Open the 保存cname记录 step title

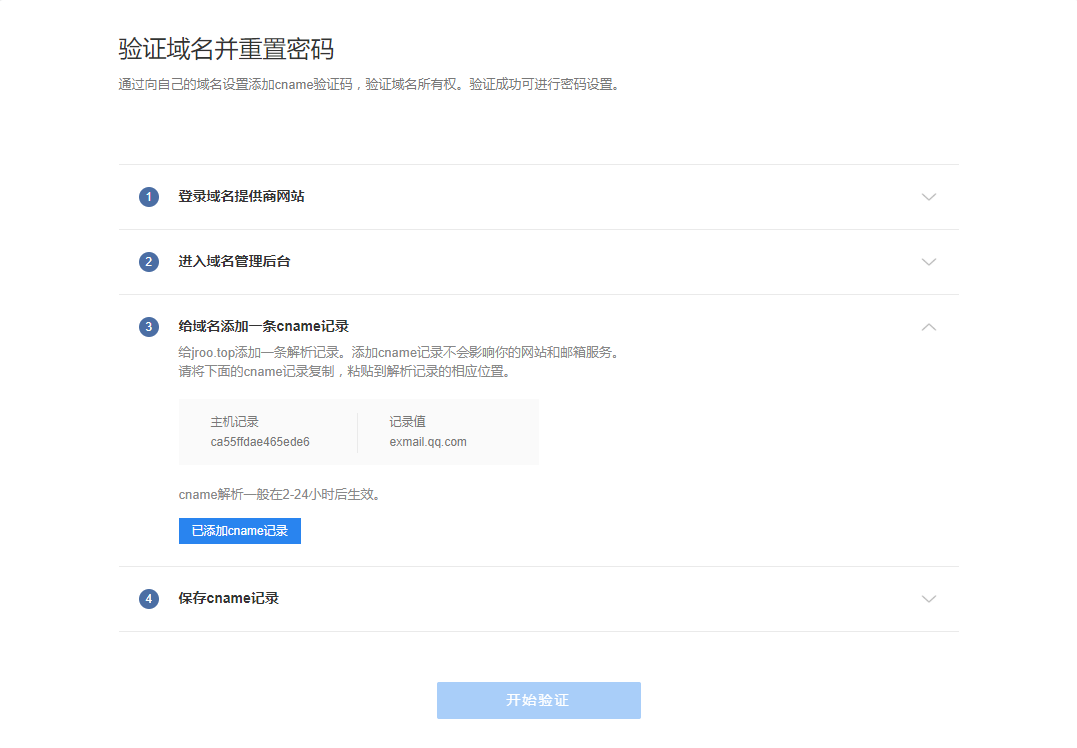(x=229, y=598)
